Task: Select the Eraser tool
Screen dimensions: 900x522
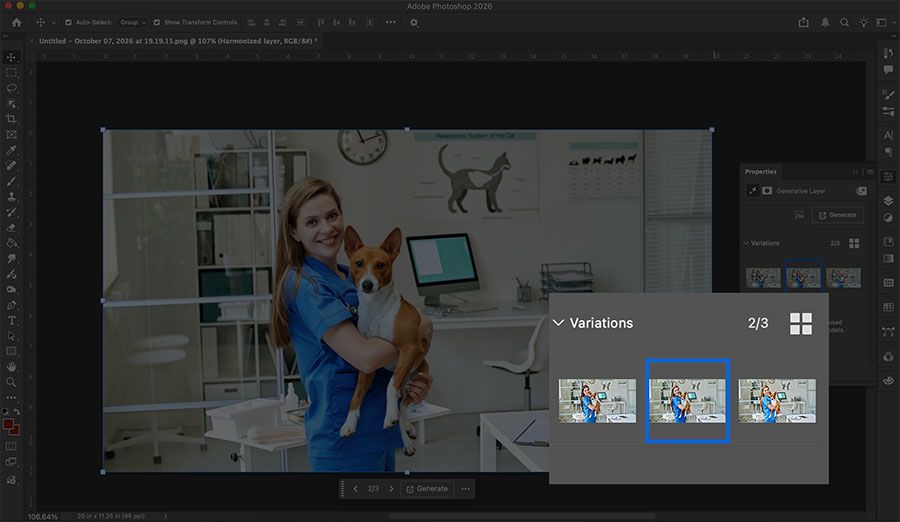Action: 11,227
